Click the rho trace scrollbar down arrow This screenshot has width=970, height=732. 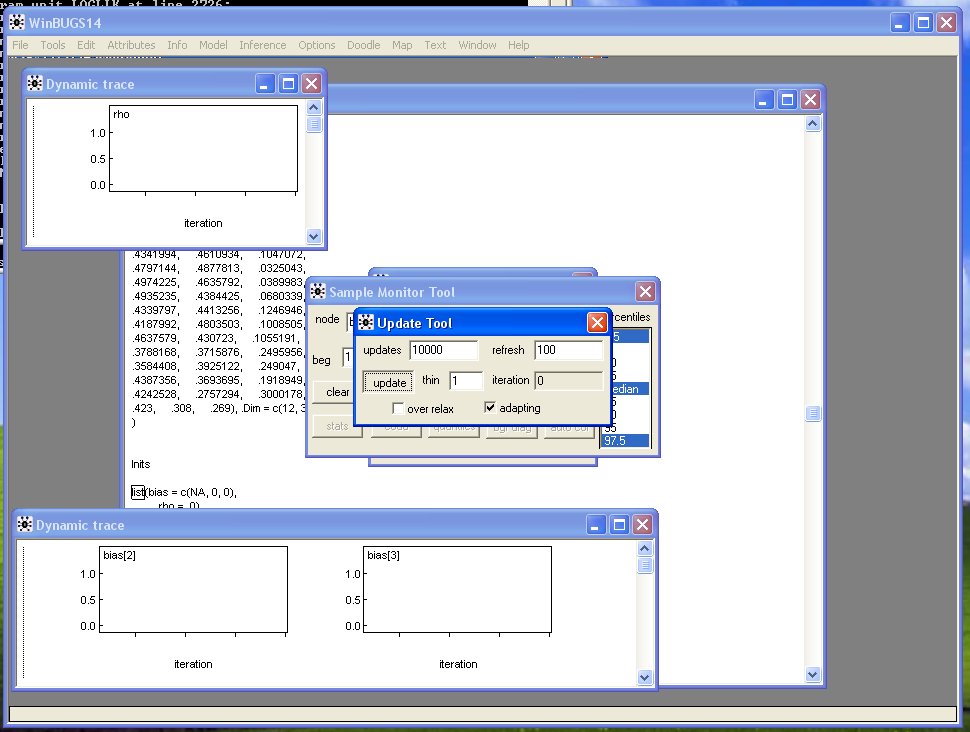pyautogui.click(x=314, y=237)
